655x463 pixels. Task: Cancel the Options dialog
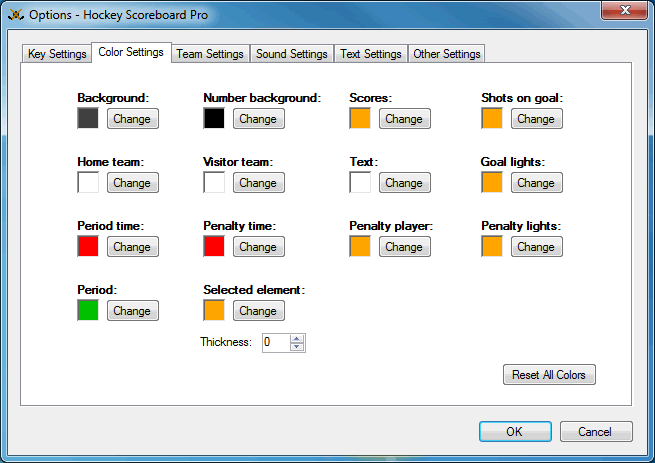pyautogui.click(x=596, y=431)
